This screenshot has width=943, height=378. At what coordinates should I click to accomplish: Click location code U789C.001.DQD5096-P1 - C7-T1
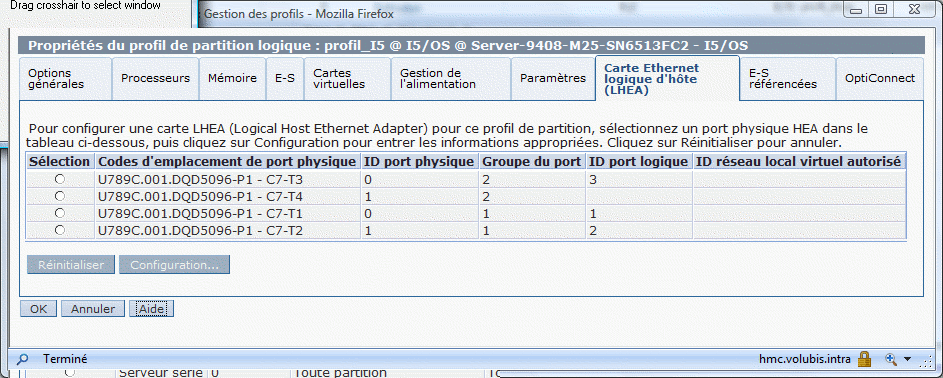200,213
